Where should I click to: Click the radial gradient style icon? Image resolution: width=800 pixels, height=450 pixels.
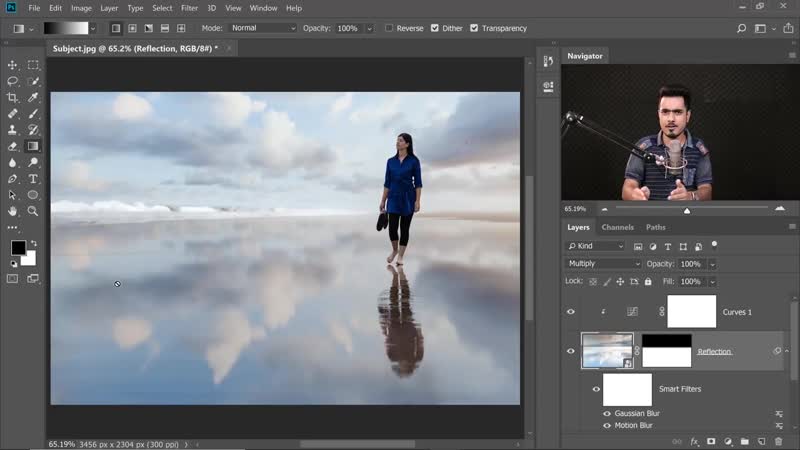tap(133, 28)
